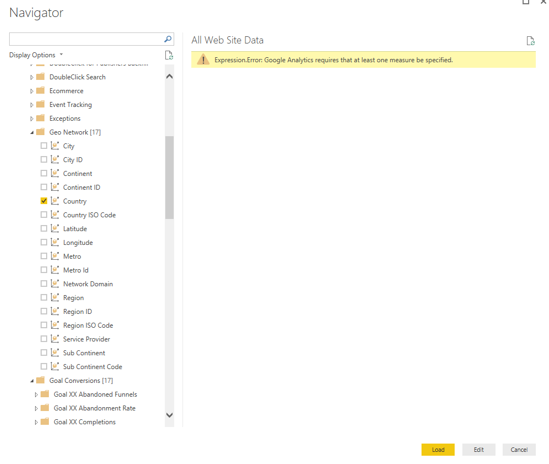Click the Load button
Screen dimensions: 549x464
(438, 450)
